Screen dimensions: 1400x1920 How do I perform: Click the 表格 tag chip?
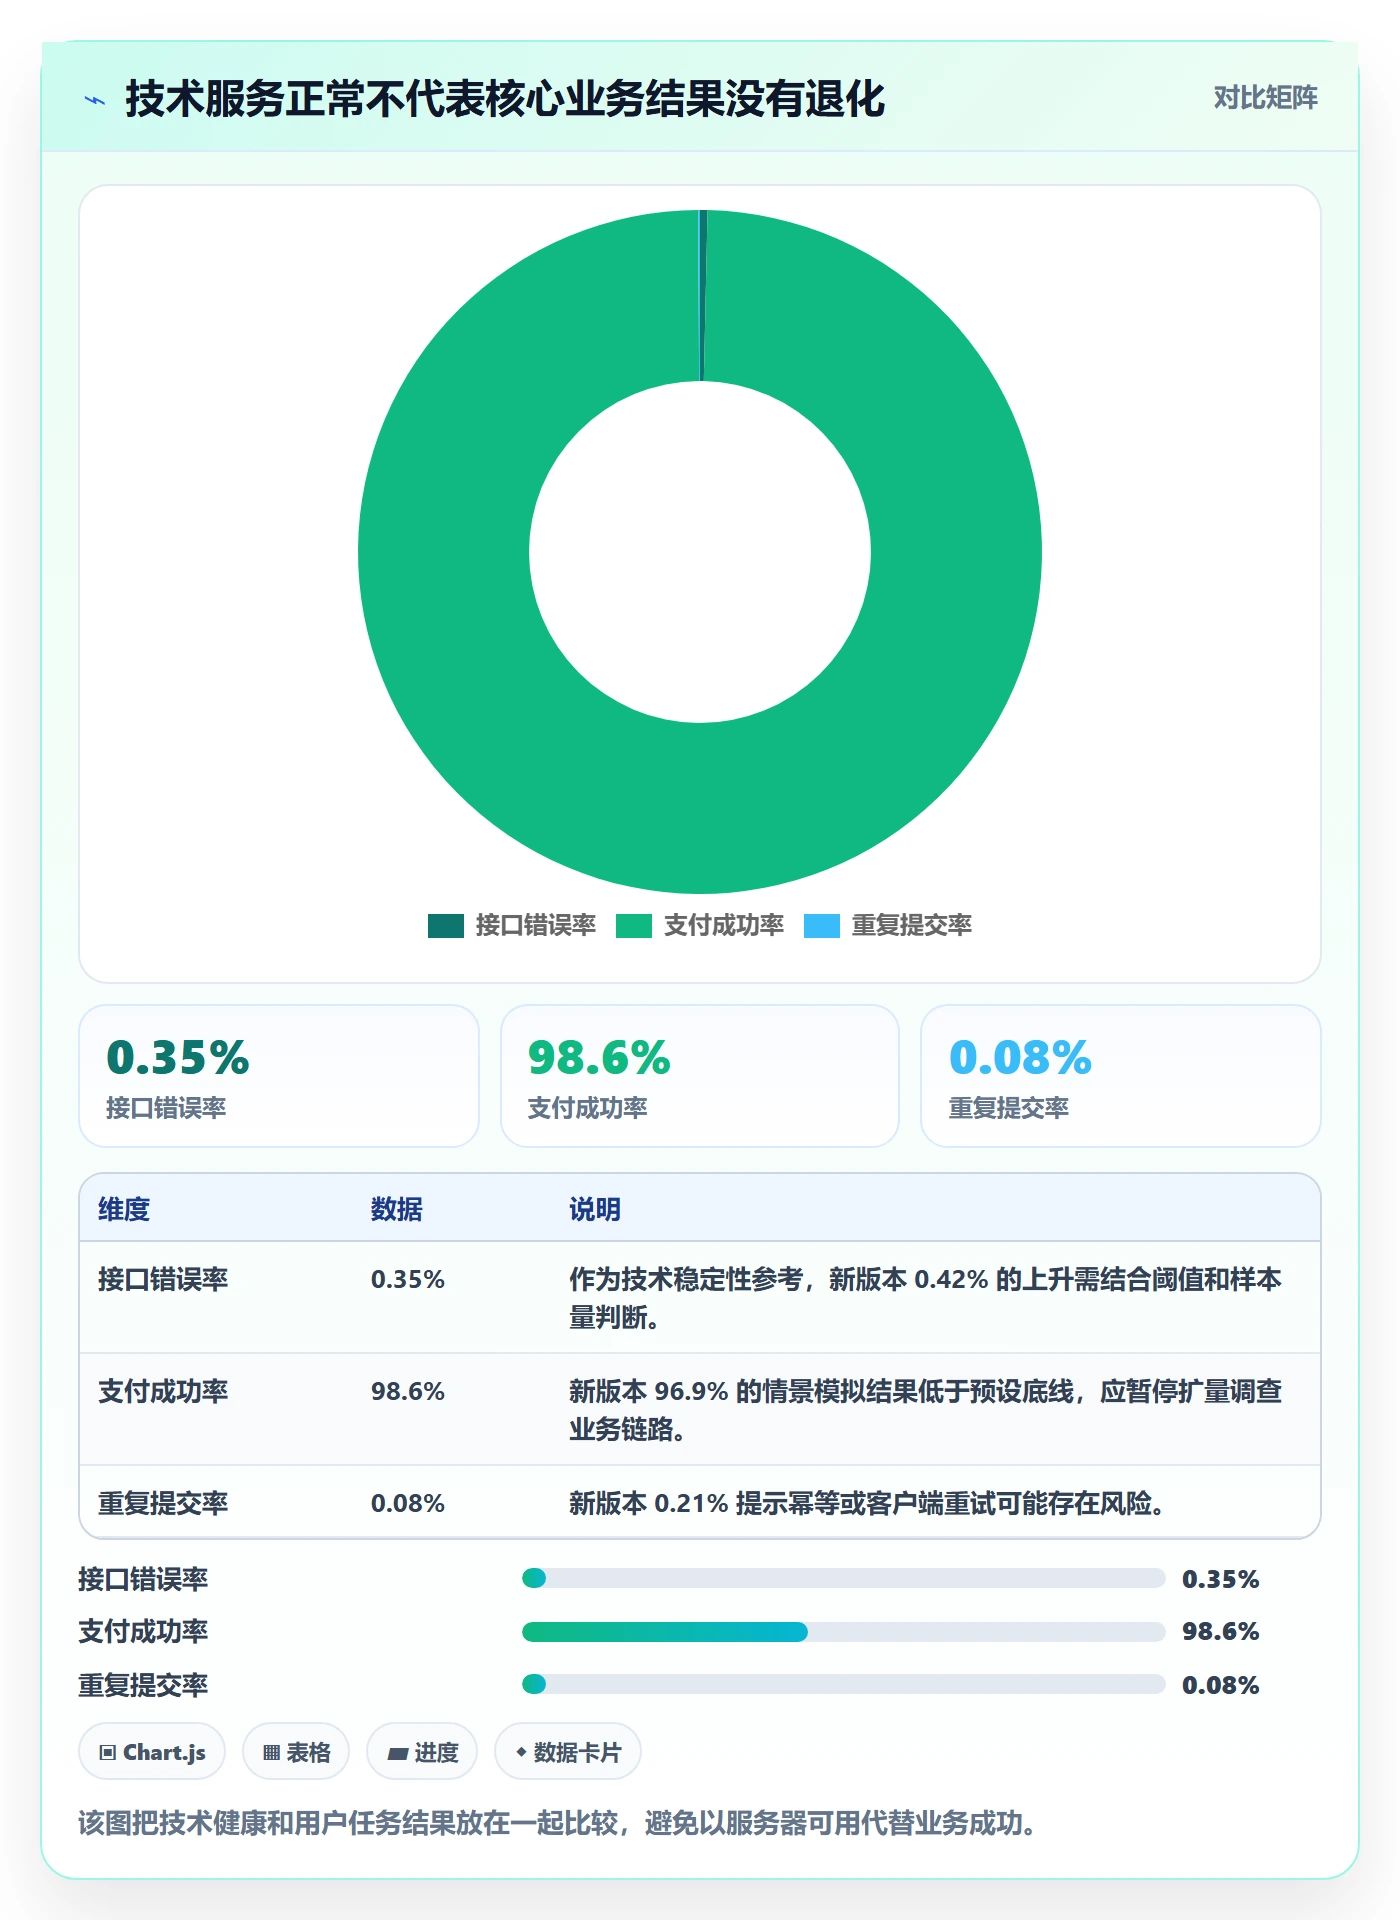[296, 1752]
